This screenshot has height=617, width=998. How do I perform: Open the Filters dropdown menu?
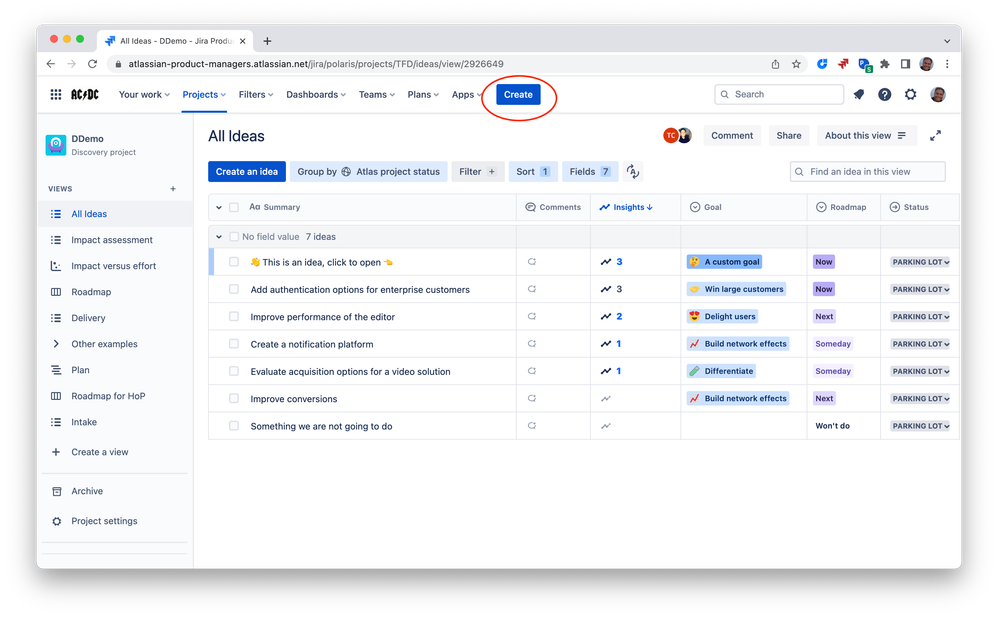[256, 94]
